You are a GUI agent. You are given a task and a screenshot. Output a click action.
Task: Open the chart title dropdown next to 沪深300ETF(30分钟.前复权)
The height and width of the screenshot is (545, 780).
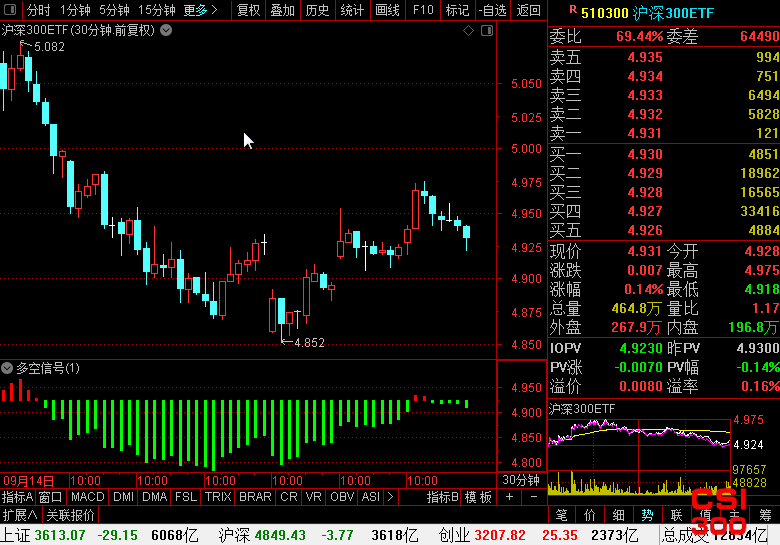[166, 30]
